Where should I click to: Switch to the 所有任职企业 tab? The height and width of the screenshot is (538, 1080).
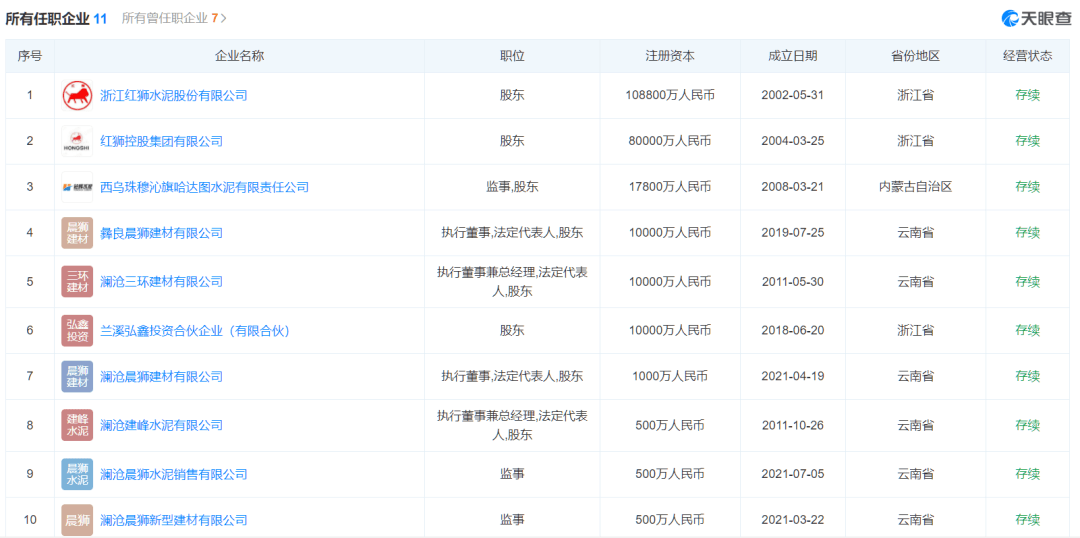coord(55,18)
